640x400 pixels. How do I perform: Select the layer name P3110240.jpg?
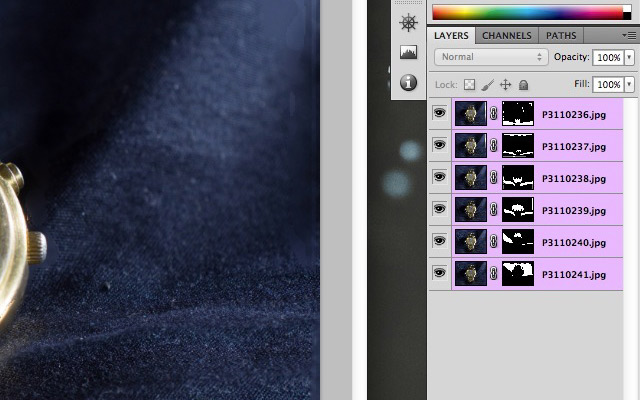[x=573, y=243]
